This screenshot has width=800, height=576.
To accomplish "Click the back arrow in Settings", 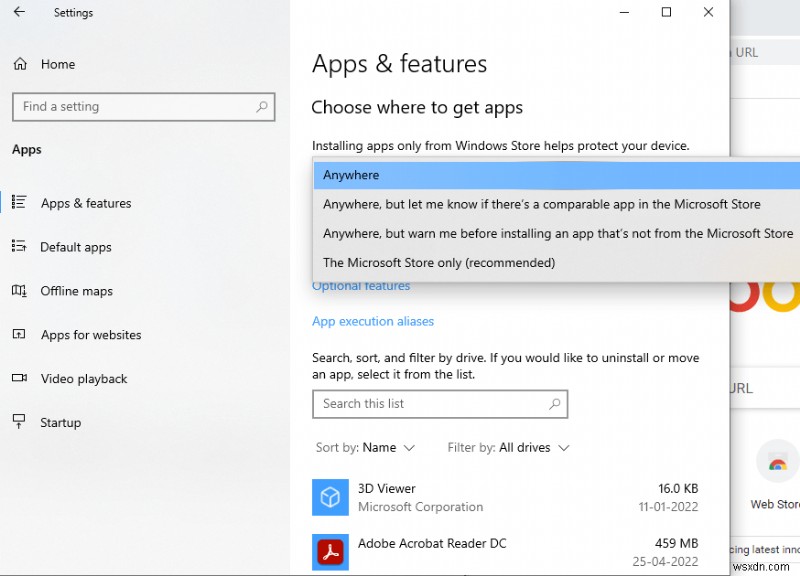I will [18, 12].
